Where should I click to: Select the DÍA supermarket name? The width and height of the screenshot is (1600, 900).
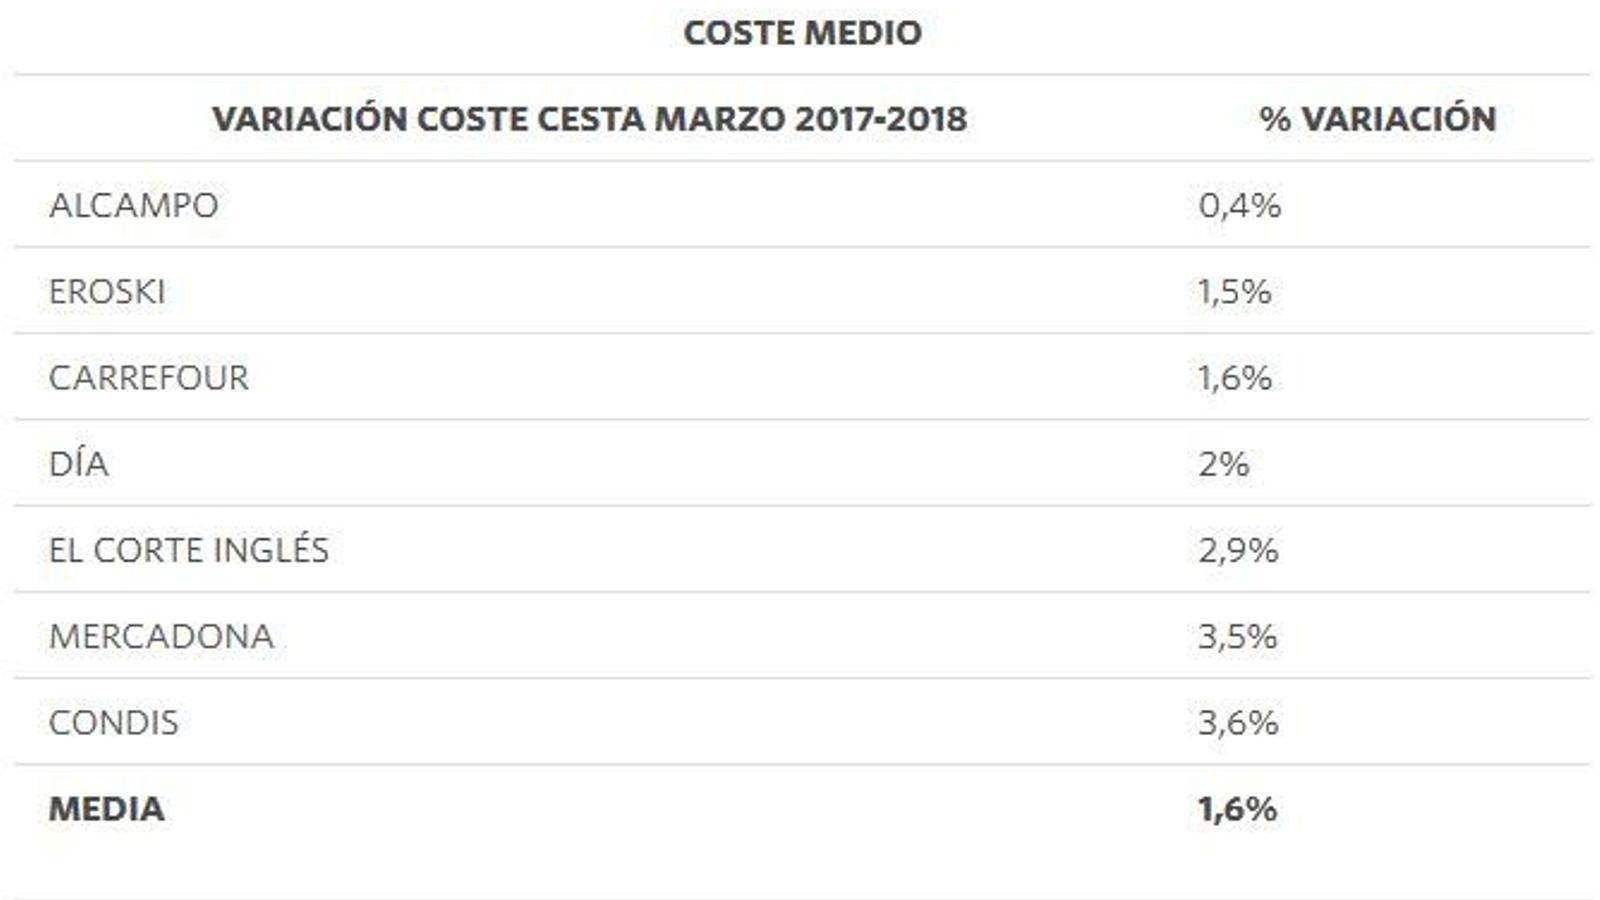point(78,464)
